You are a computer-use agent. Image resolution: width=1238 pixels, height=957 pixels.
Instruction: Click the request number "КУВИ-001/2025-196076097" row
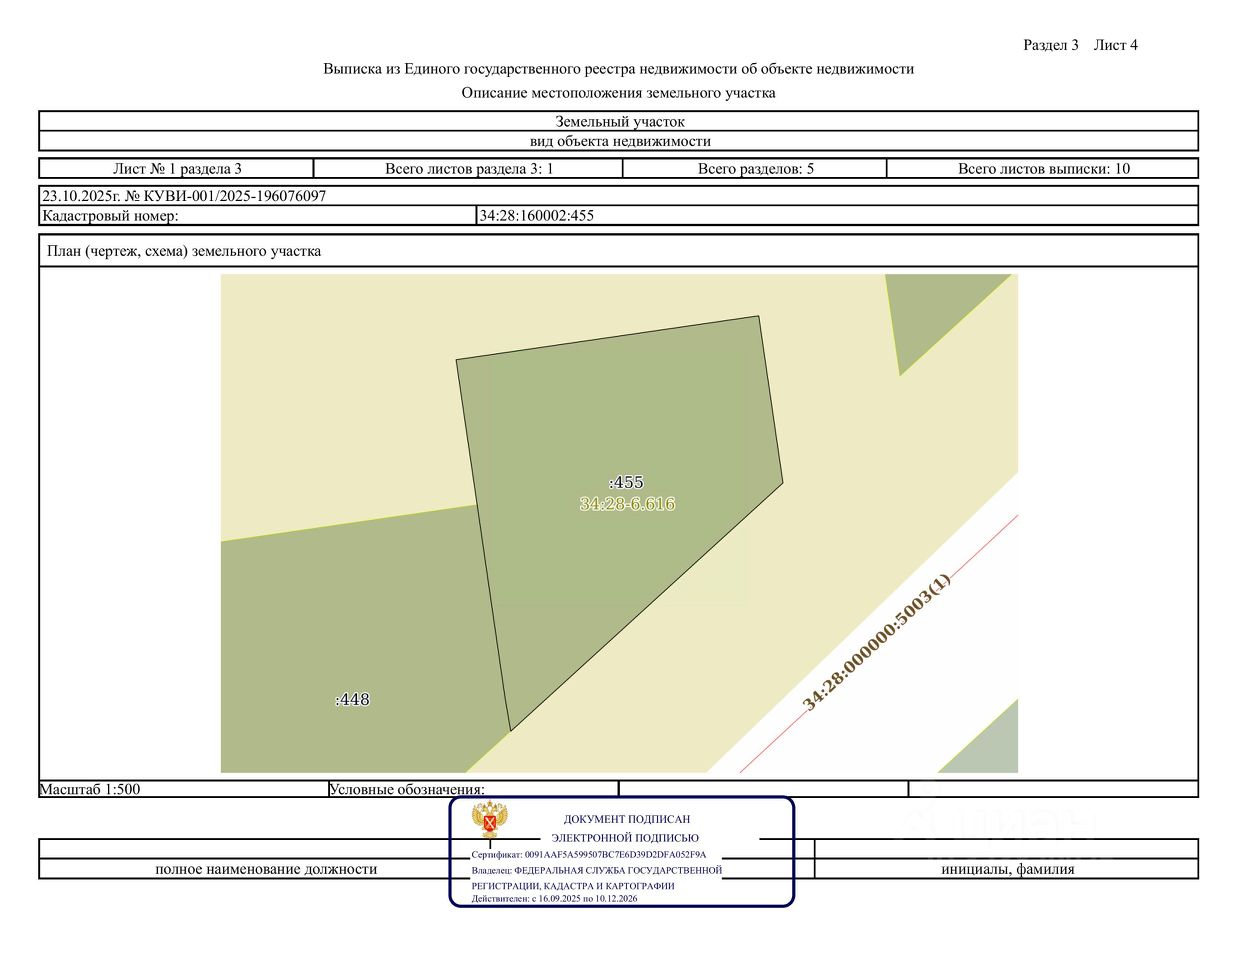(x=619, y=196)
